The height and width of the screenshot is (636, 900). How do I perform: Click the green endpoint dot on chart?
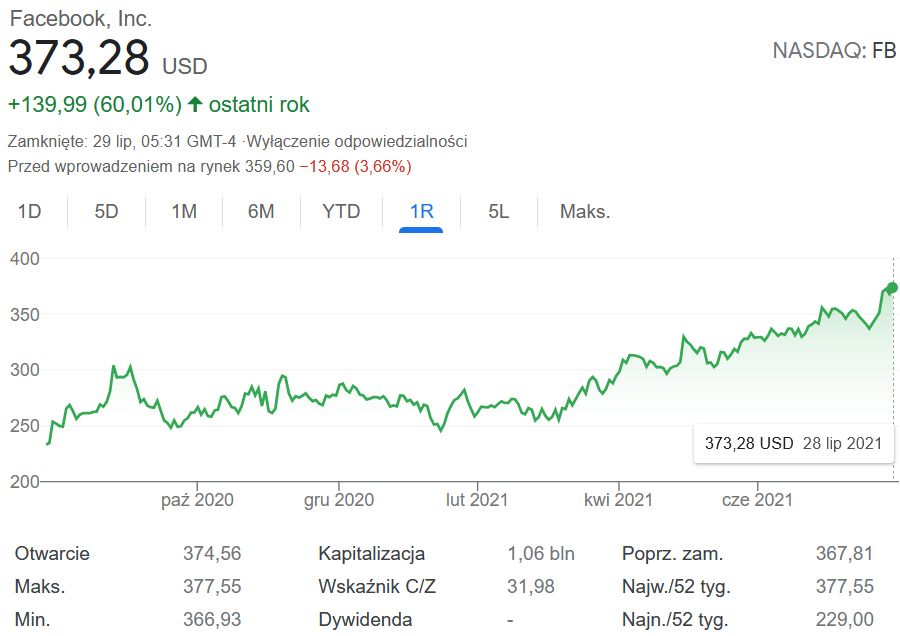[x=892, y=288]
